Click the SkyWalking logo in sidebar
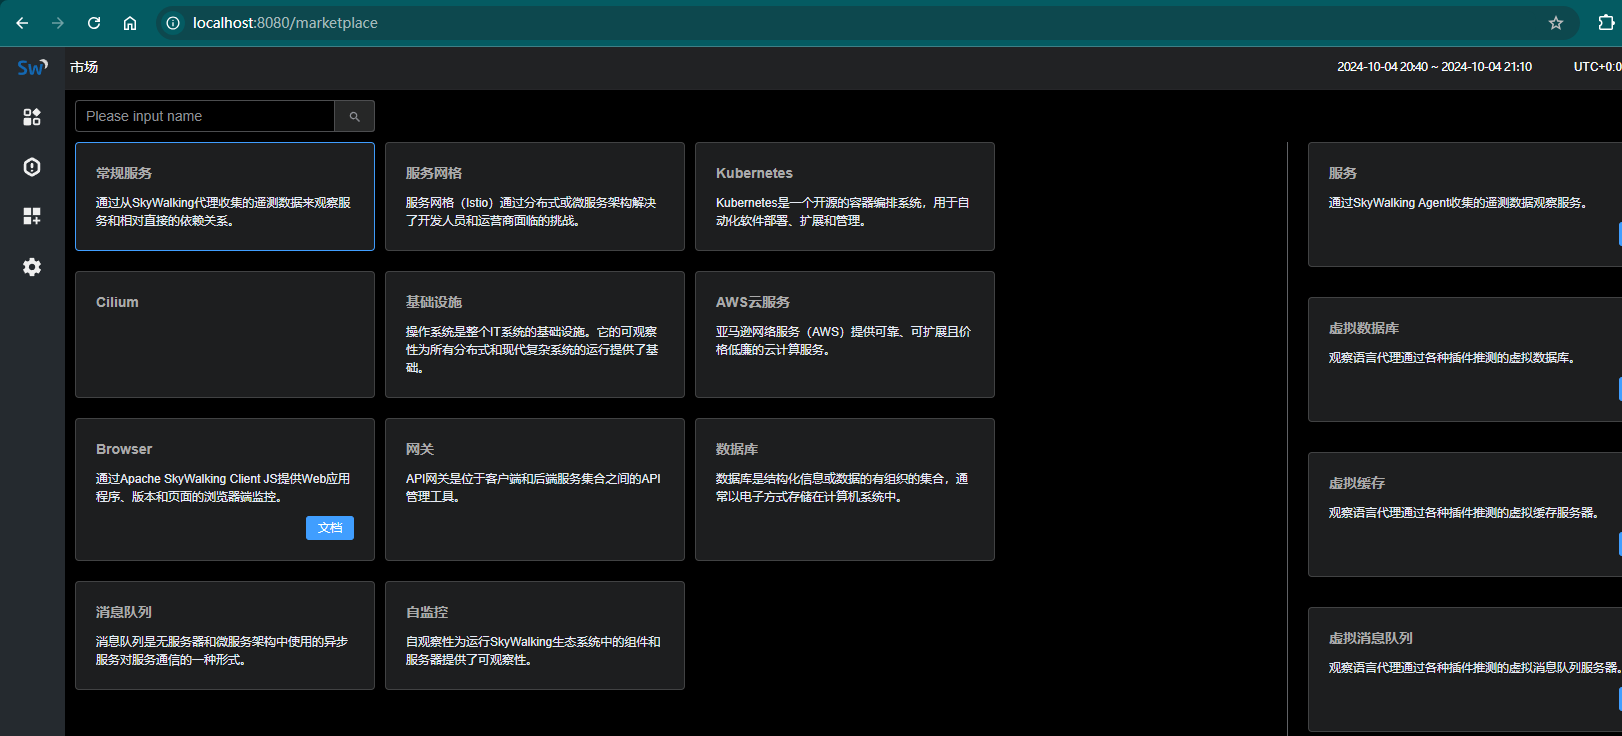 tap(32, 67)
